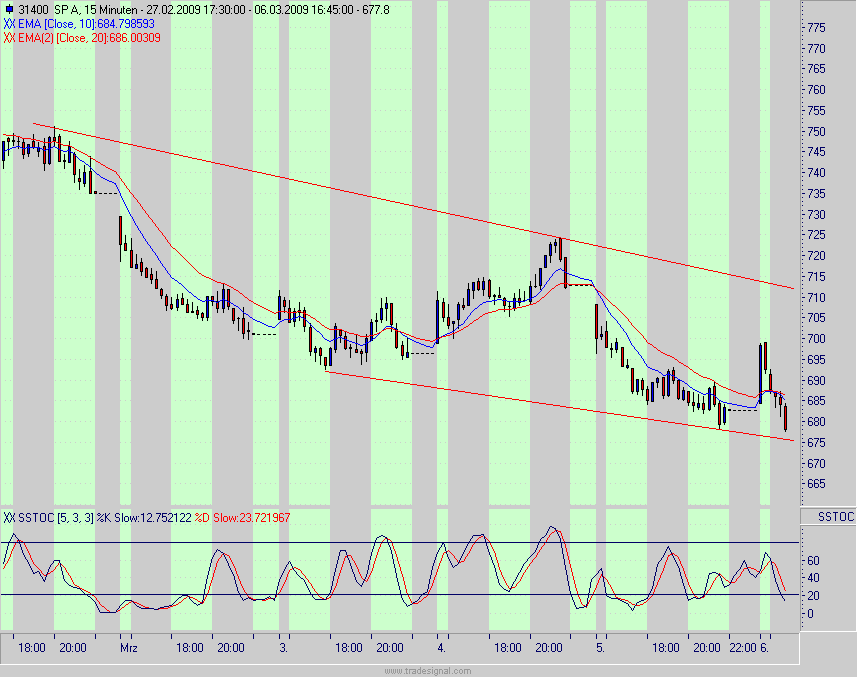The width and height of the screenshot is (857, 677).
Task: Open the www.tradesignal.com watermark link
Action: coord(428,670)
